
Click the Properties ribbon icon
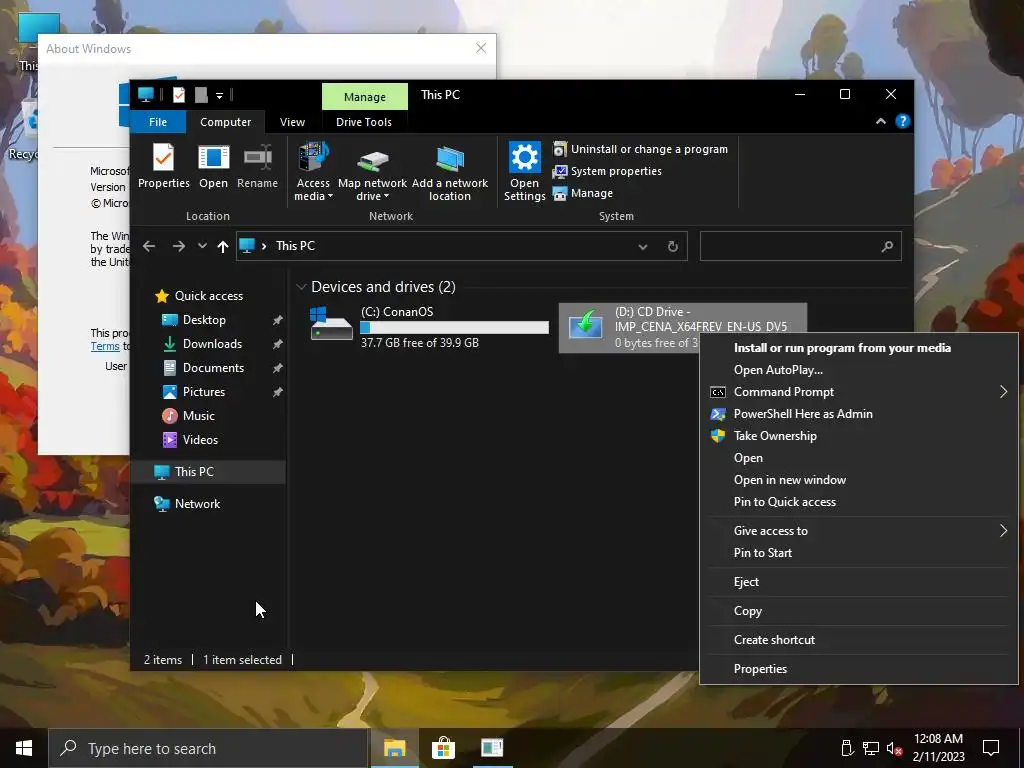[163, 166]
